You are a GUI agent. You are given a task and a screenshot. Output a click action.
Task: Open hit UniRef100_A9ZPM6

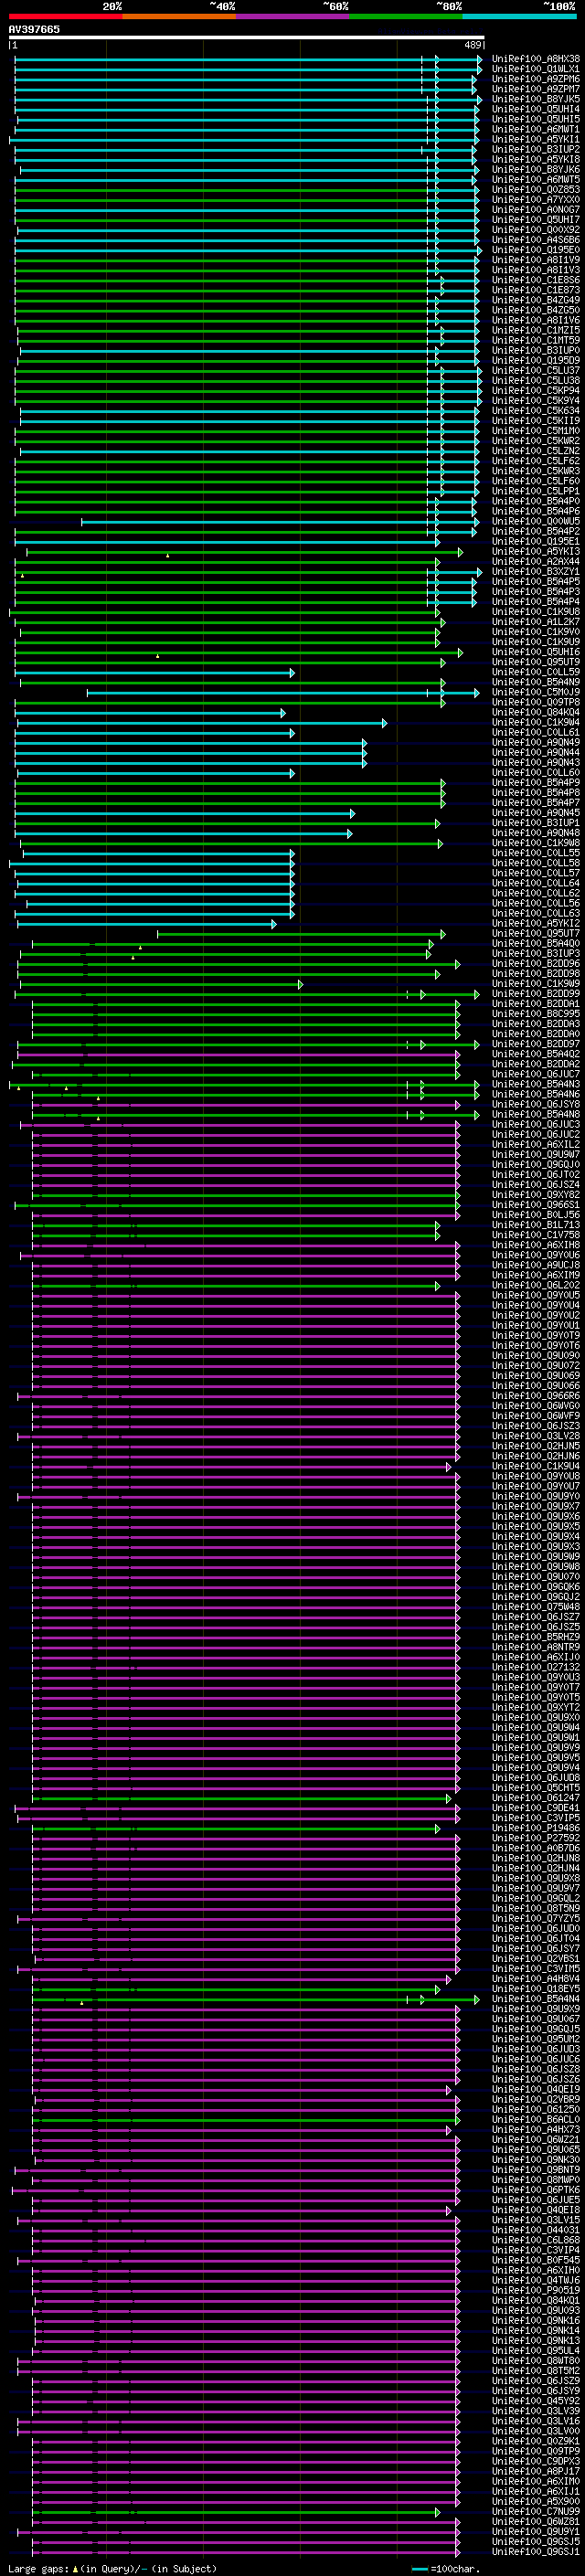[x=536, y=79]
